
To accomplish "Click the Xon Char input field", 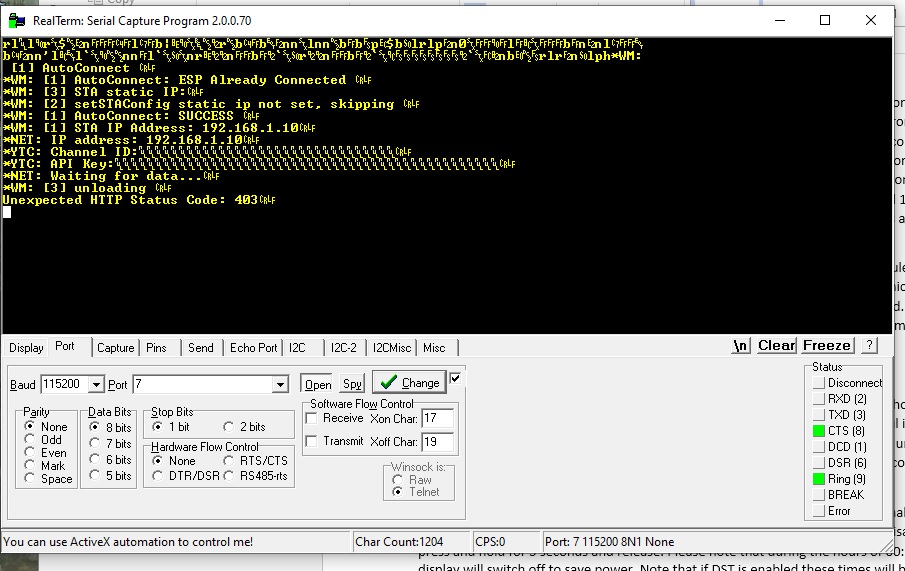I will [x=437, y=418].
